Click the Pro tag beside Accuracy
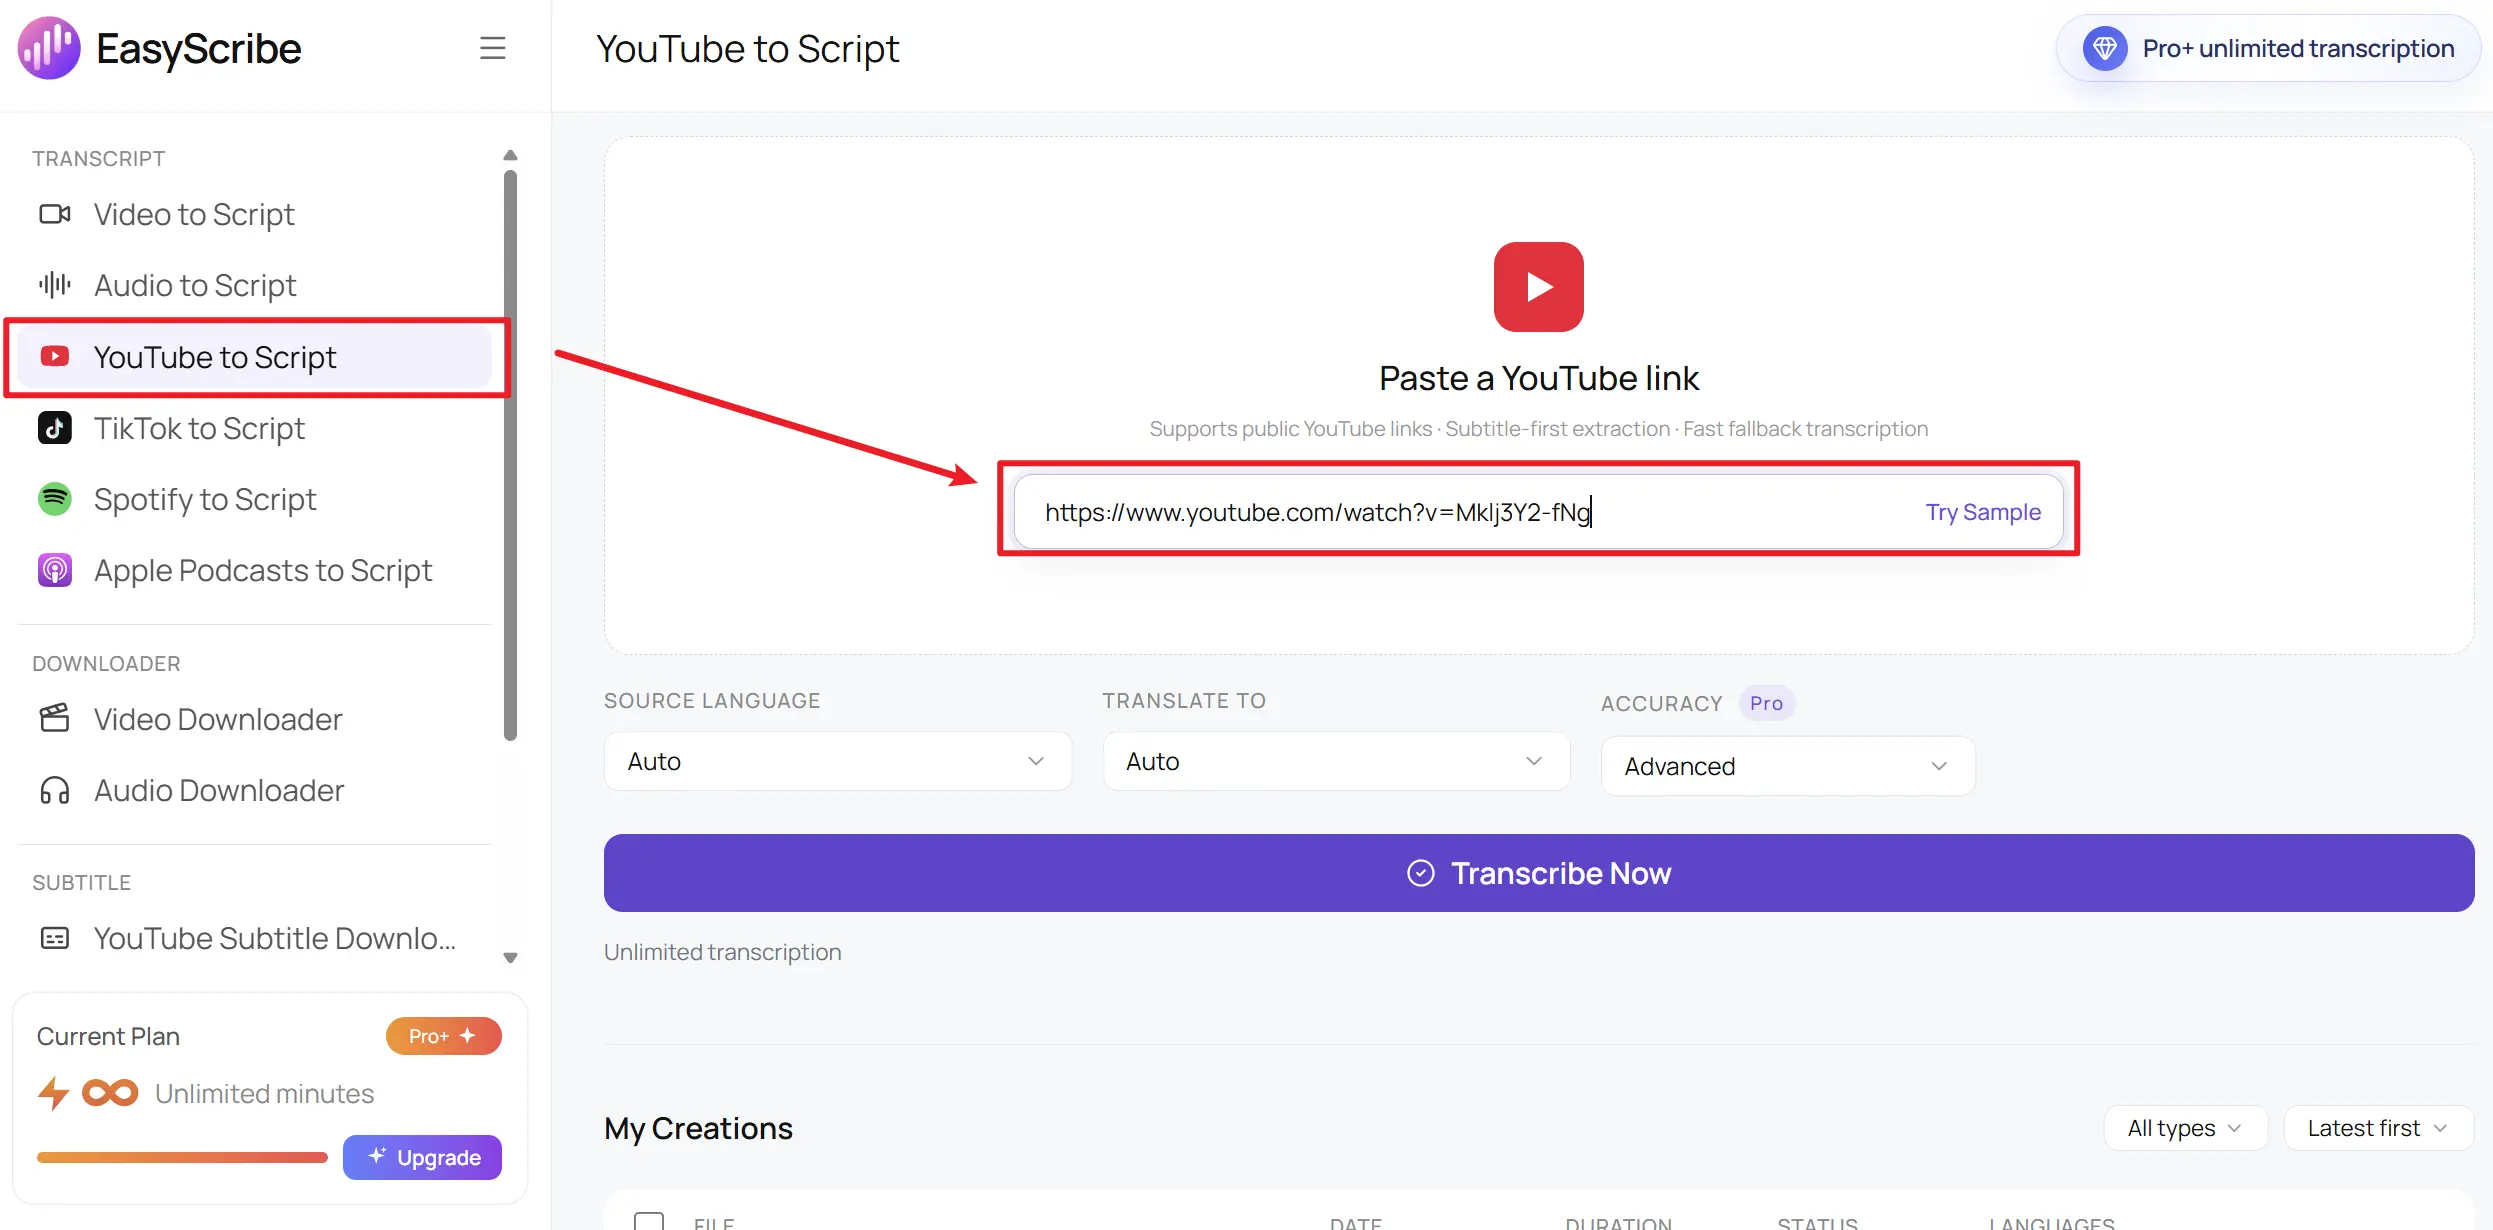The width and height of the screenshot is (2493, 1230). click(1766, 703)
